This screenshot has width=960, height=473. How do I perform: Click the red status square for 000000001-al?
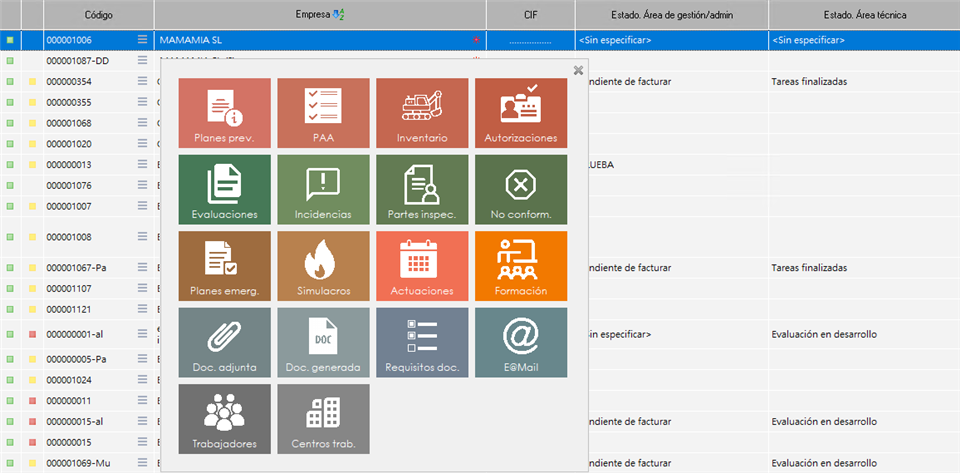pos(10,334)
